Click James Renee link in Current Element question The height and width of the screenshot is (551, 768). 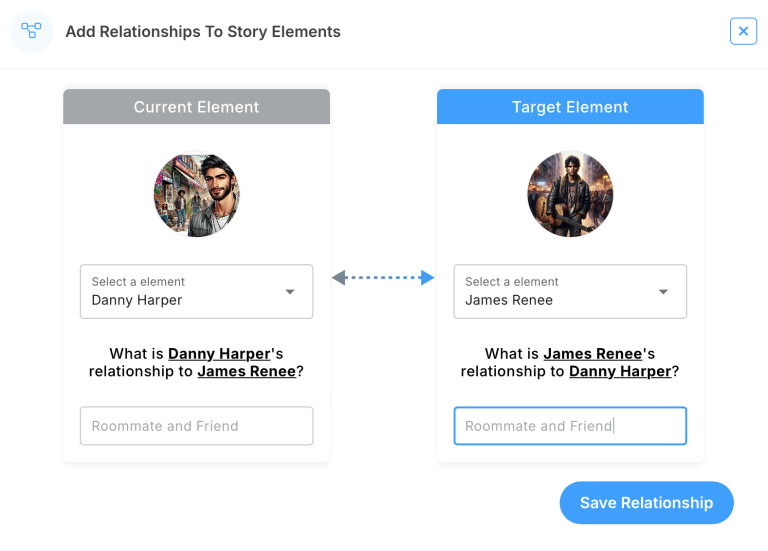point(246,372)
